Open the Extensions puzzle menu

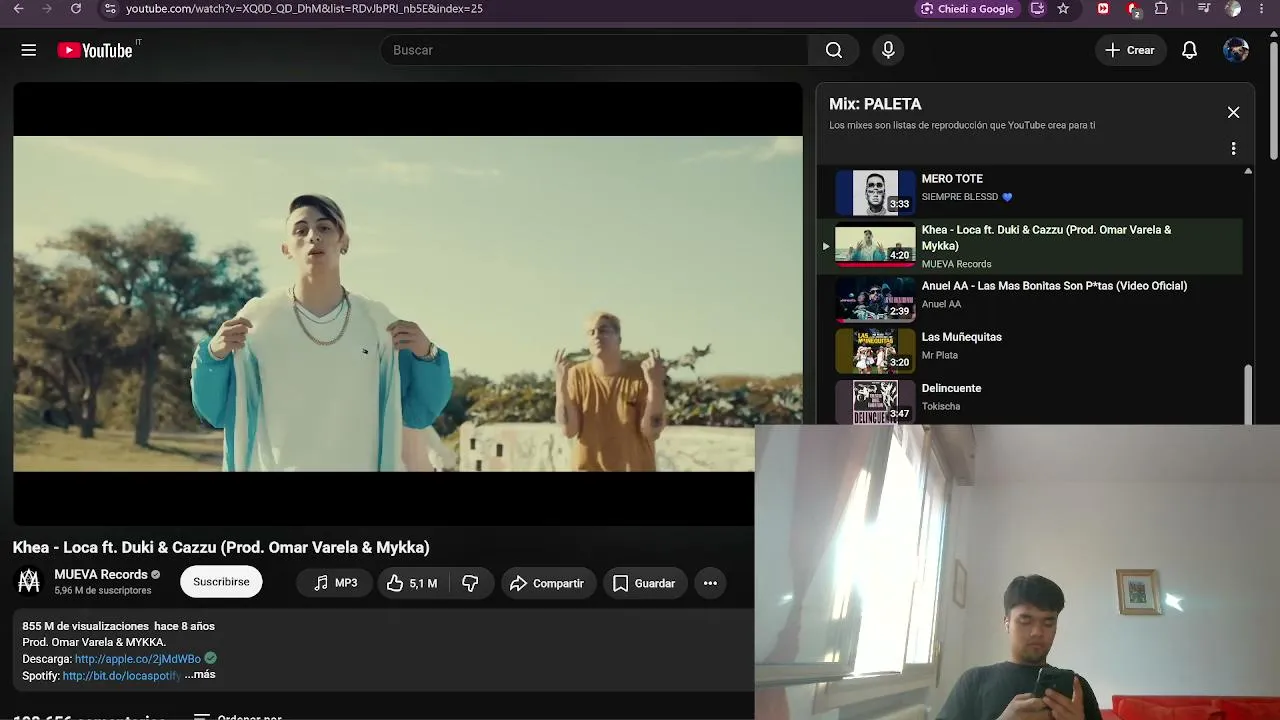coord(1161,9)
